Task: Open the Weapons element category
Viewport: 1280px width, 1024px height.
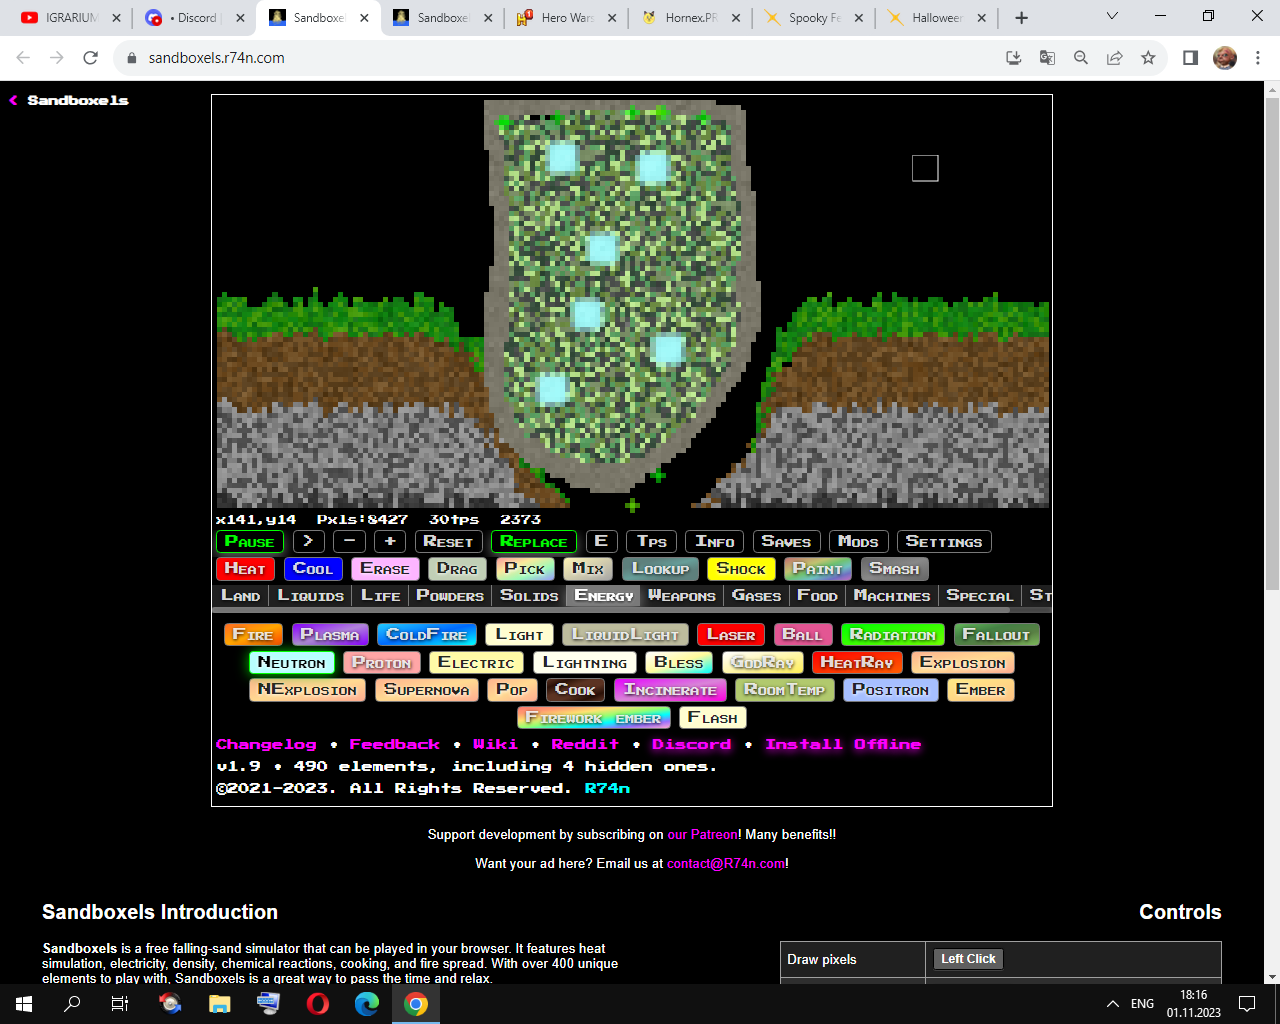Action: [x=681, y=595]
